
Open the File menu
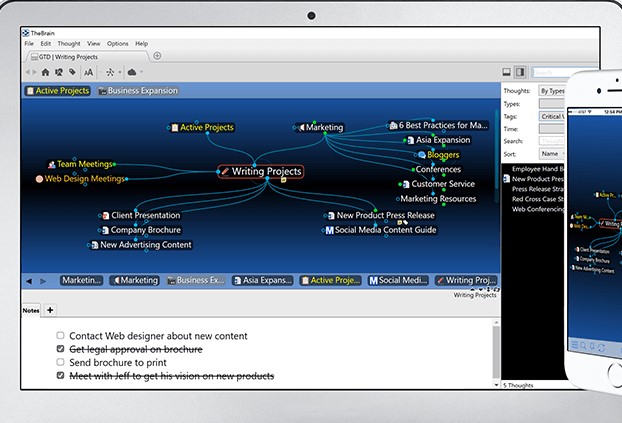tap(29, 44)
